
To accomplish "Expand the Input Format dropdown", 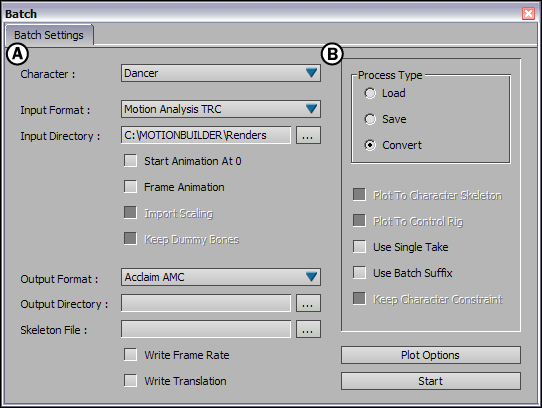I will [221, 109].
